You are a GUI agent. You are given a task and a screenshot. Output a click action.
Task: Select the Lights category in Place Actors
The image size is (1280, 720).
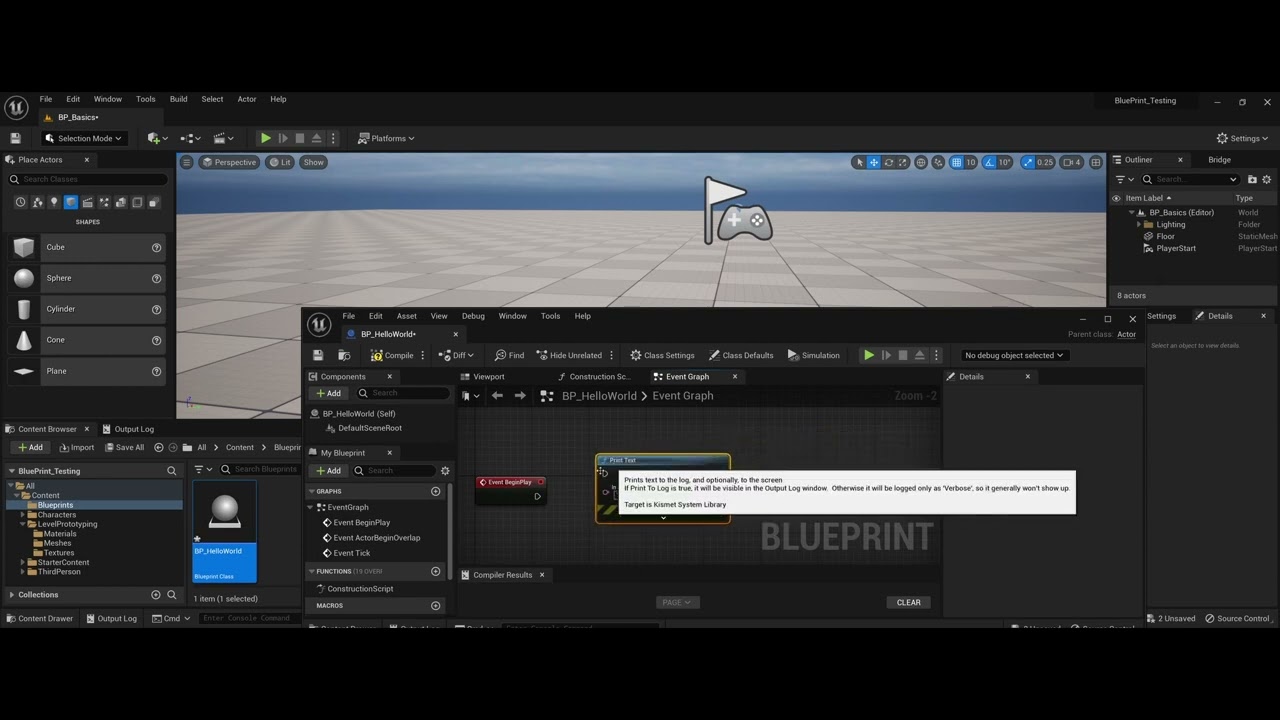click(54, 202)
